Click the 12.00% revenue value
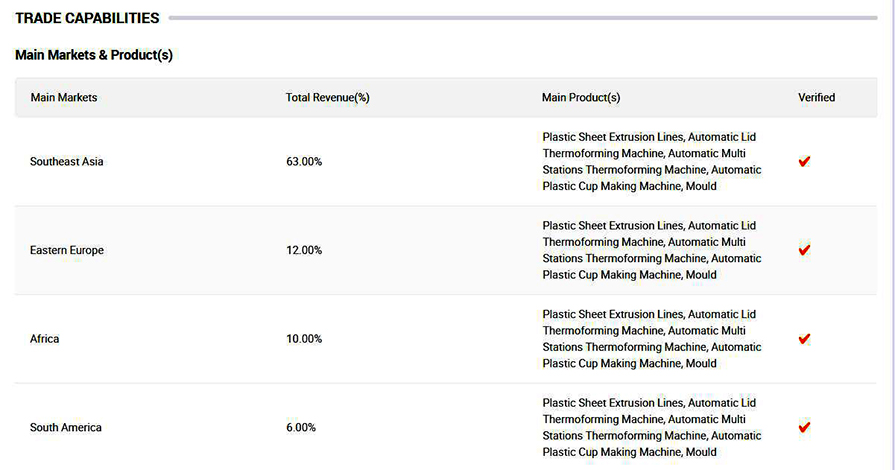 click(304, 250)
